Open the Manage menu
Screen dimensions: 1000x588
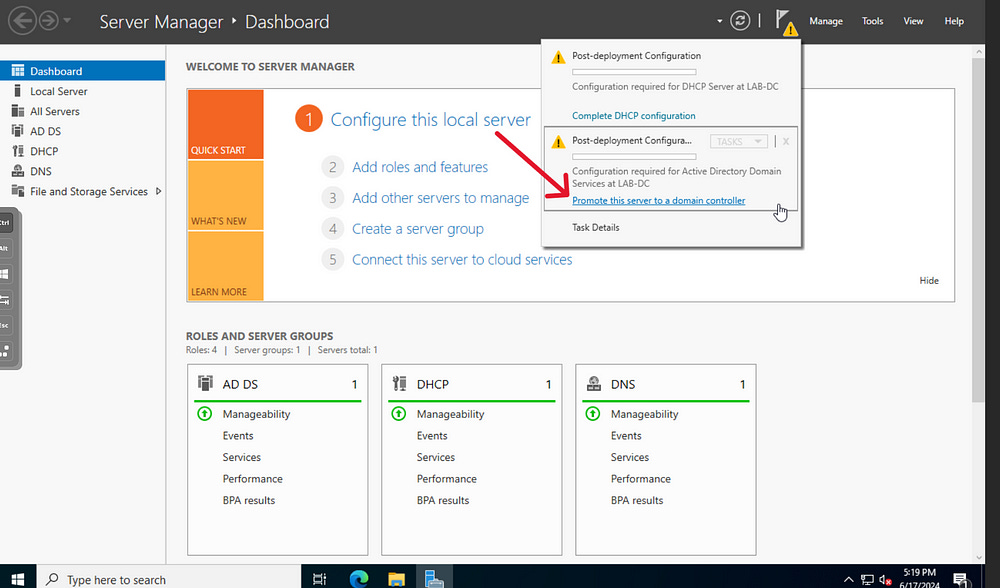[x=826, y=21]
